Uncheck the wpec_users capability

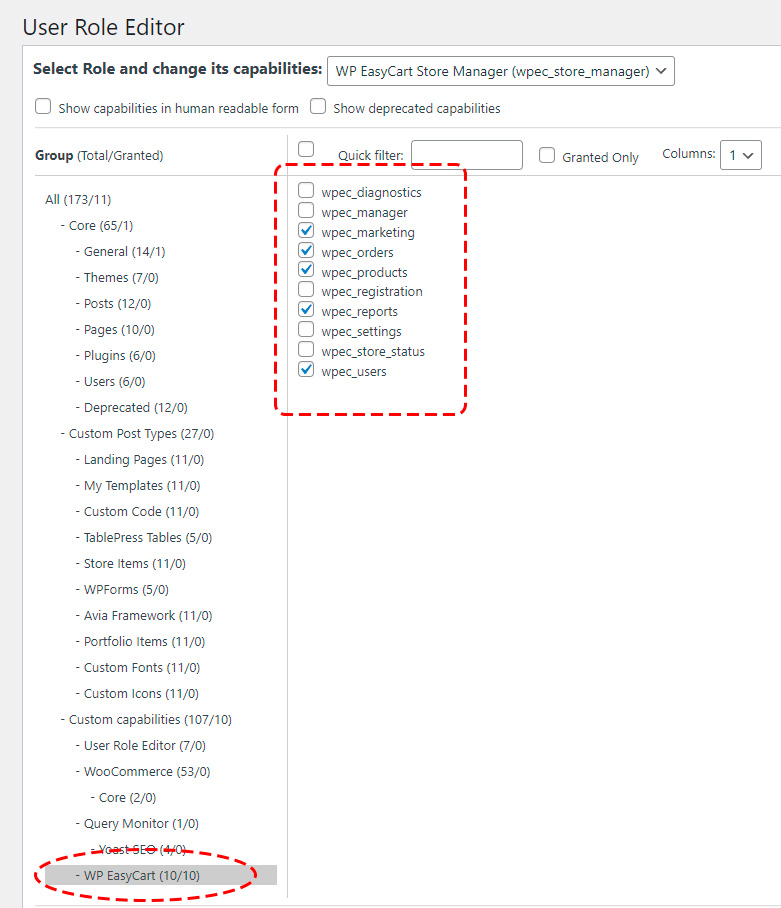306,370
